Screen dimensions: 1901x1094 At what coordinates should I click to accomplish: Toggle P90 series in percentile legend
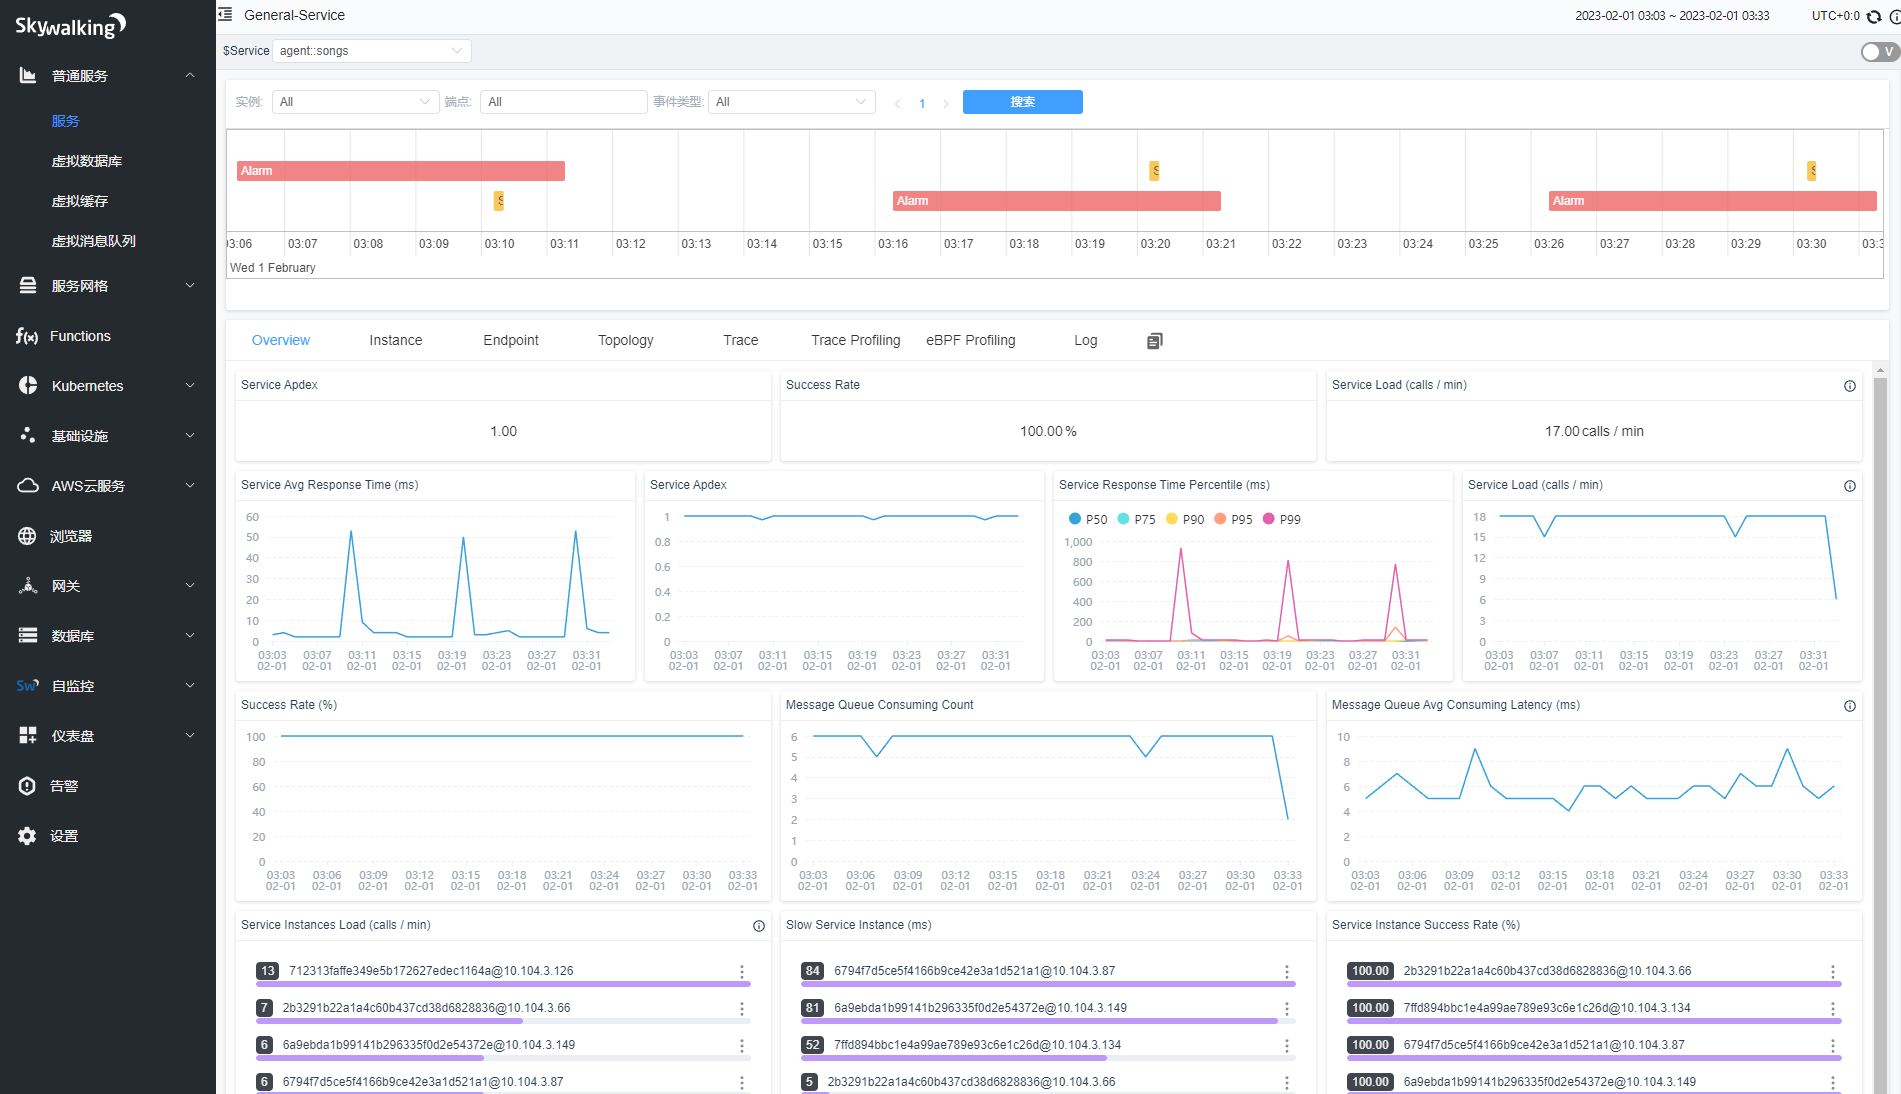coord(1185,519)
